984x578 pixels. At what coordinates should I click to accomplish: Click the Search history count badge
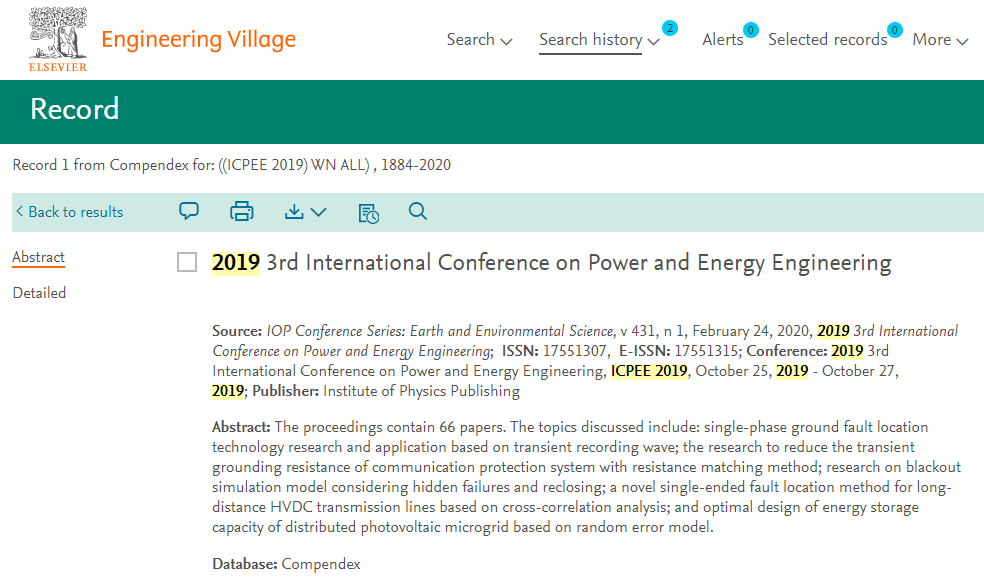(670, 28)
